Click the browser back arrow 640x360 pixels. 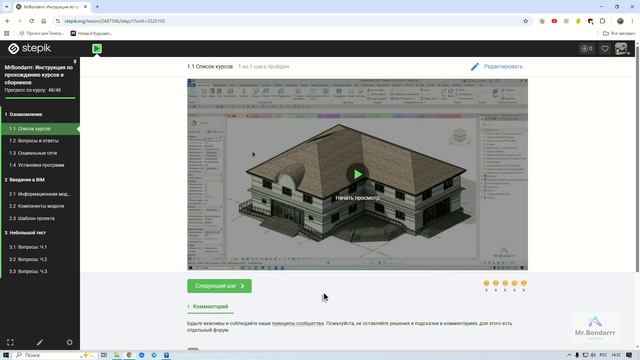pyautogui.click(x=8, y=21)
